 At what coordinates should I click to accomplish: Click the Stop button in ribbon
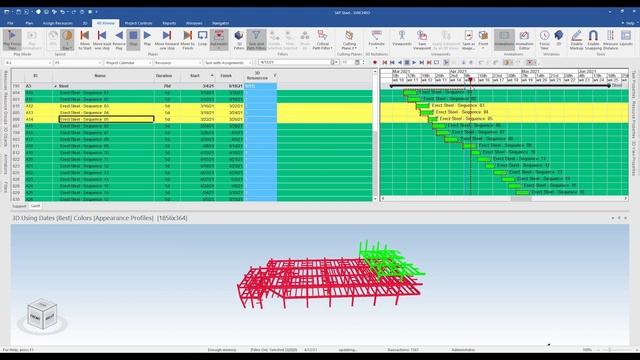click(133, 40)
